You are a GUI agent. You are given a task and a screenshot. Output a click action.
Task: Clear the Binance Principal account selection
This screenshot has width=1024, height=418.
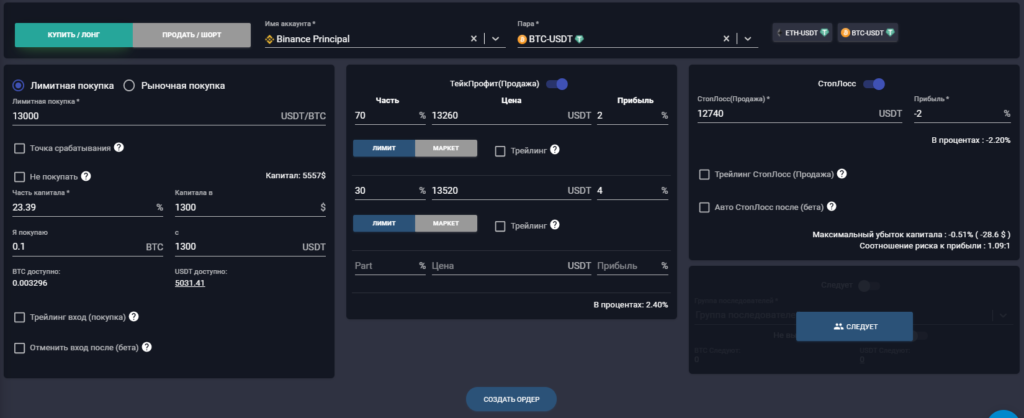click(474, 39)
